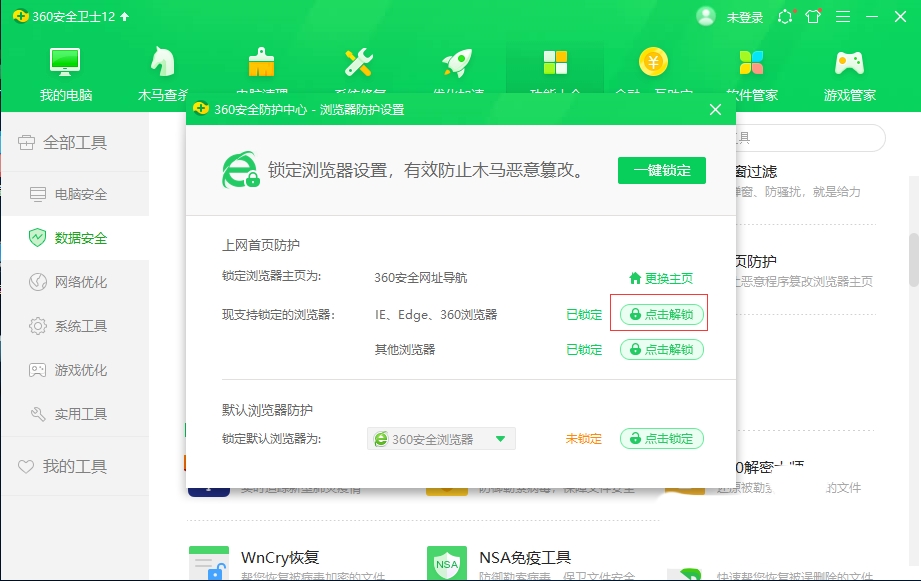Click the upgrade arrow beside 360安全卫士12
Viewport: 921px width, 581px height.
[x=125, y=16]
